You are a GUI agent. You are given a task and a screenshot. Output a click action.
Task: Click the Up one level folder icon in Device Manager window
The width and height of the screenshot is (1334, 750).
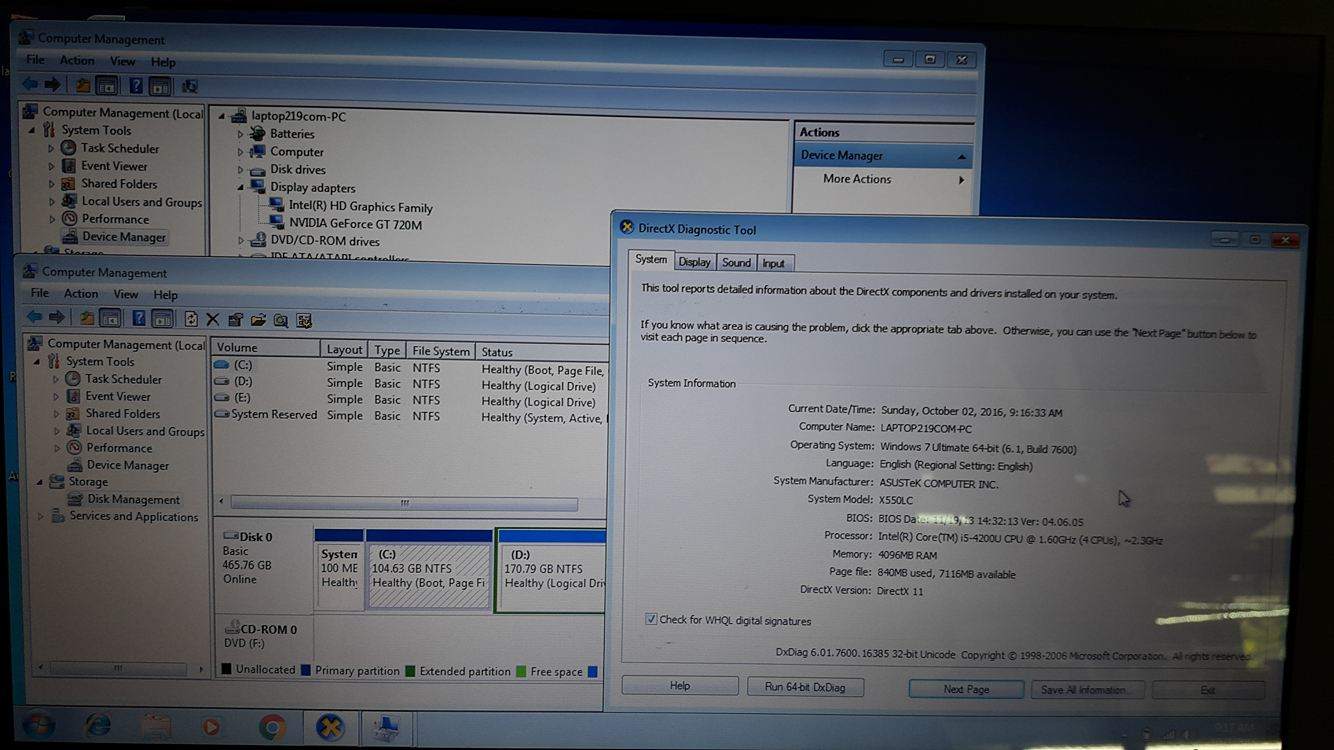coord(83,86)
